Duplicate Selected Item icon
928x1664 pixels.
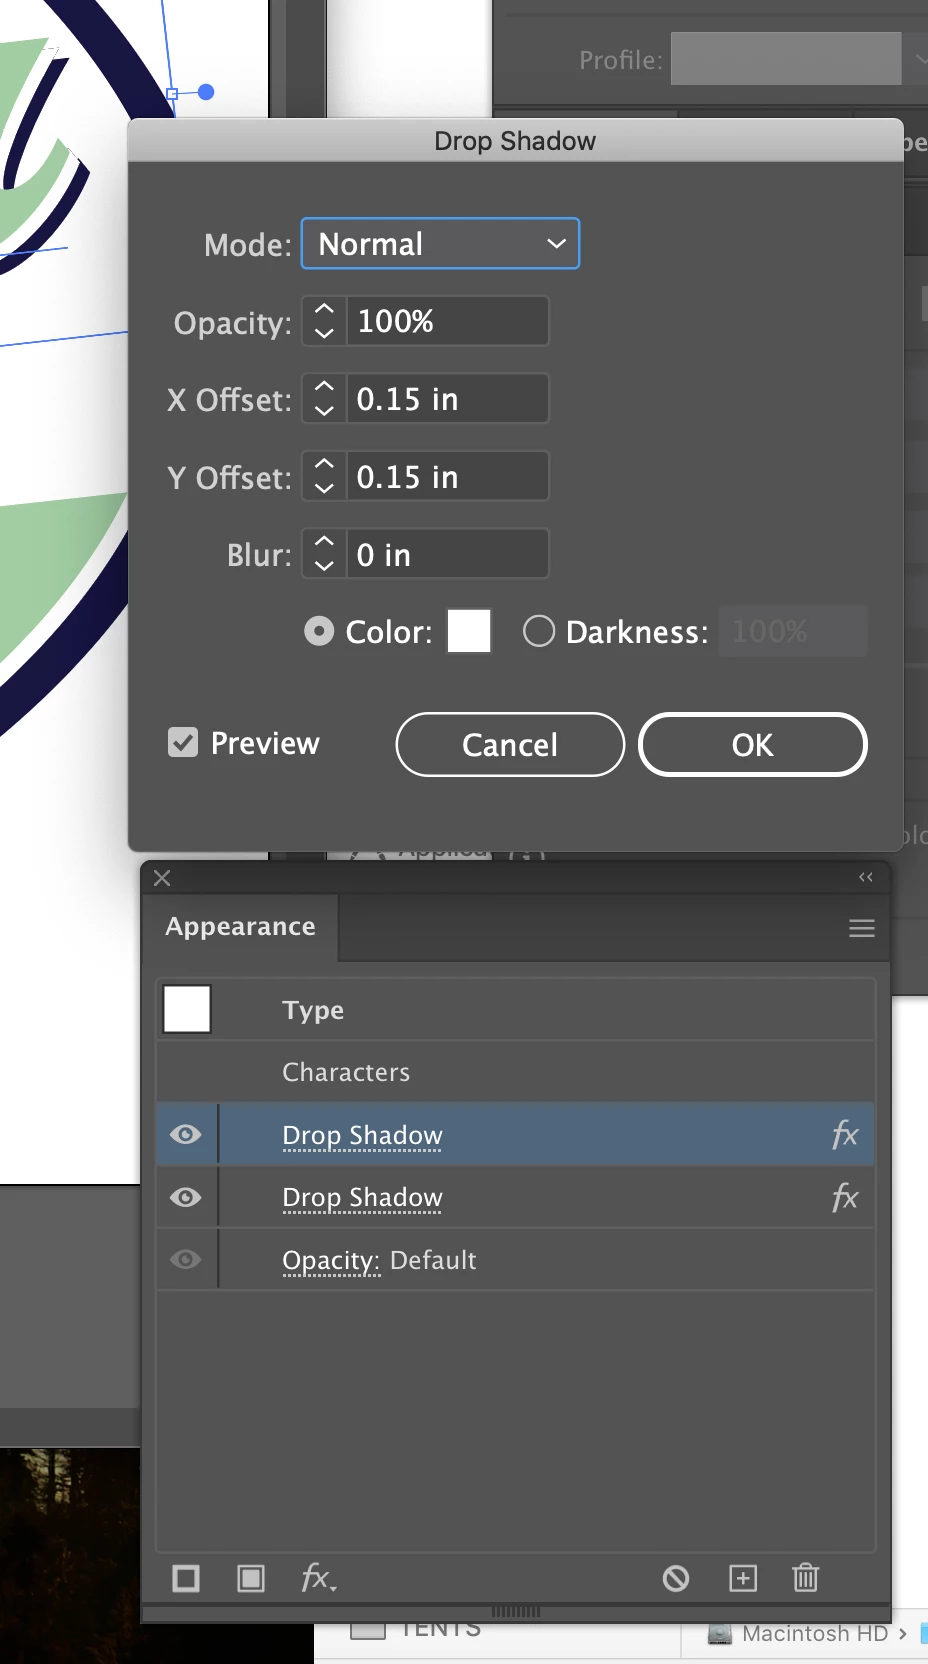743,1578
